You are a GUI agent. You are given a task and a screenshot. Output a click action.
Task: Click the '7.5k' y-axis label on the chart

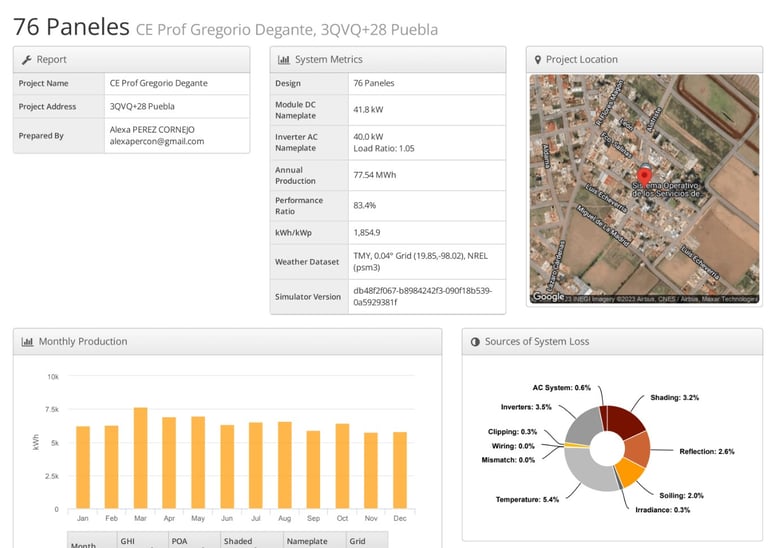pyautogui.click(x=52, y=409)
